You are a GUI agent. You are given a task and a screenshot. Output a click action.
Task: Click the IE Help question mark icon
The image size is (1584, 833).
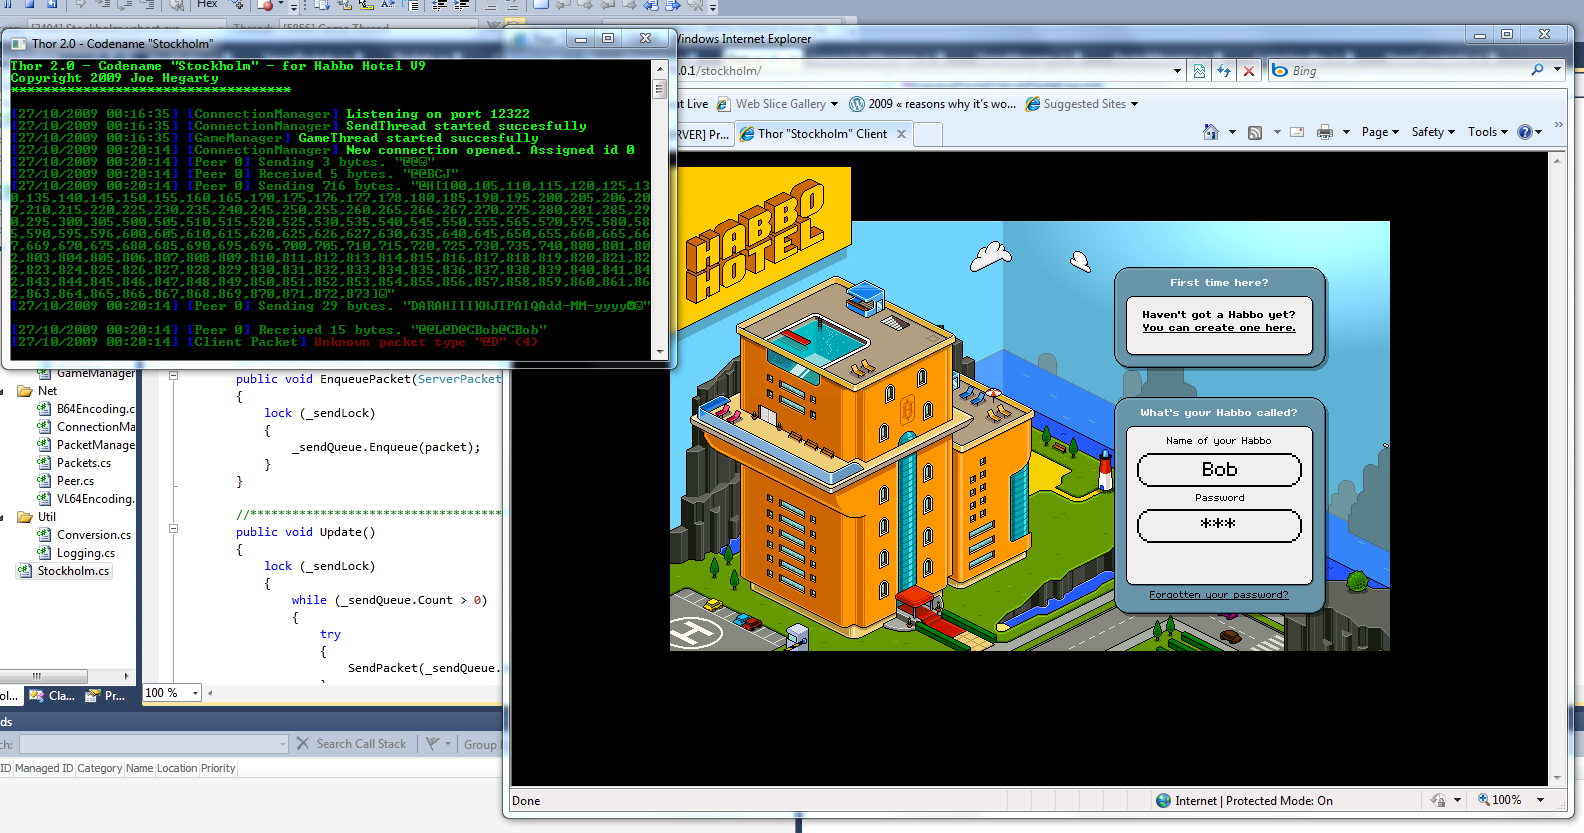[1525, 132]
